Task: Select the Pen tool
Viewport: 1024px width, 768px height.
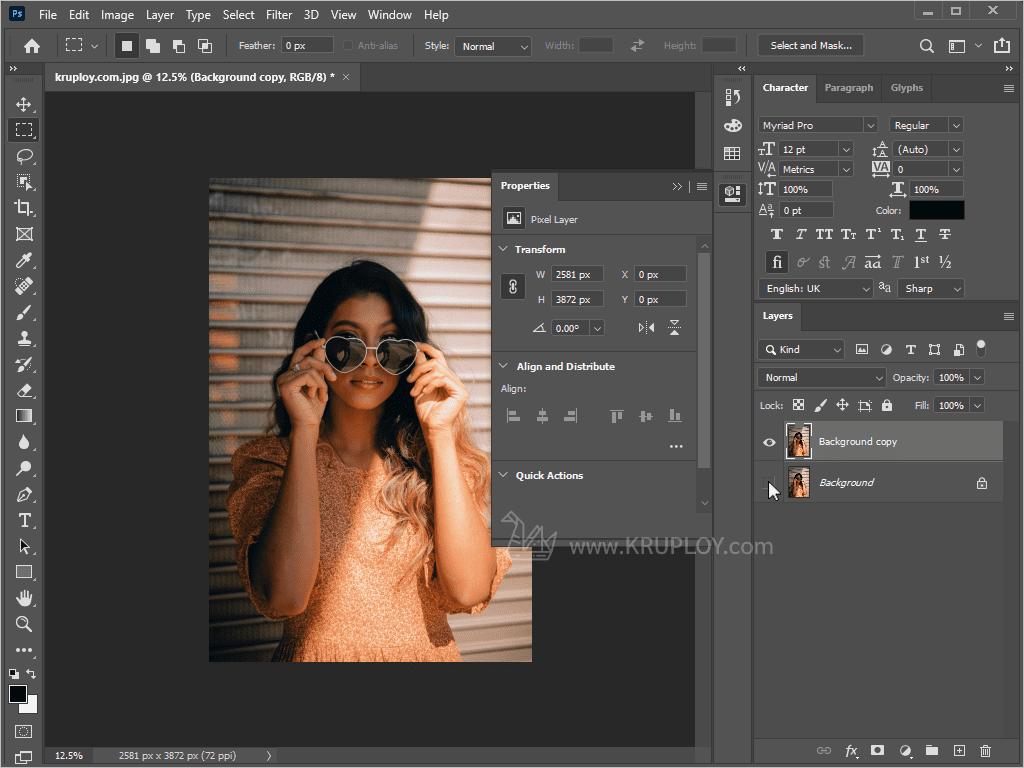Action: point(24,494)
